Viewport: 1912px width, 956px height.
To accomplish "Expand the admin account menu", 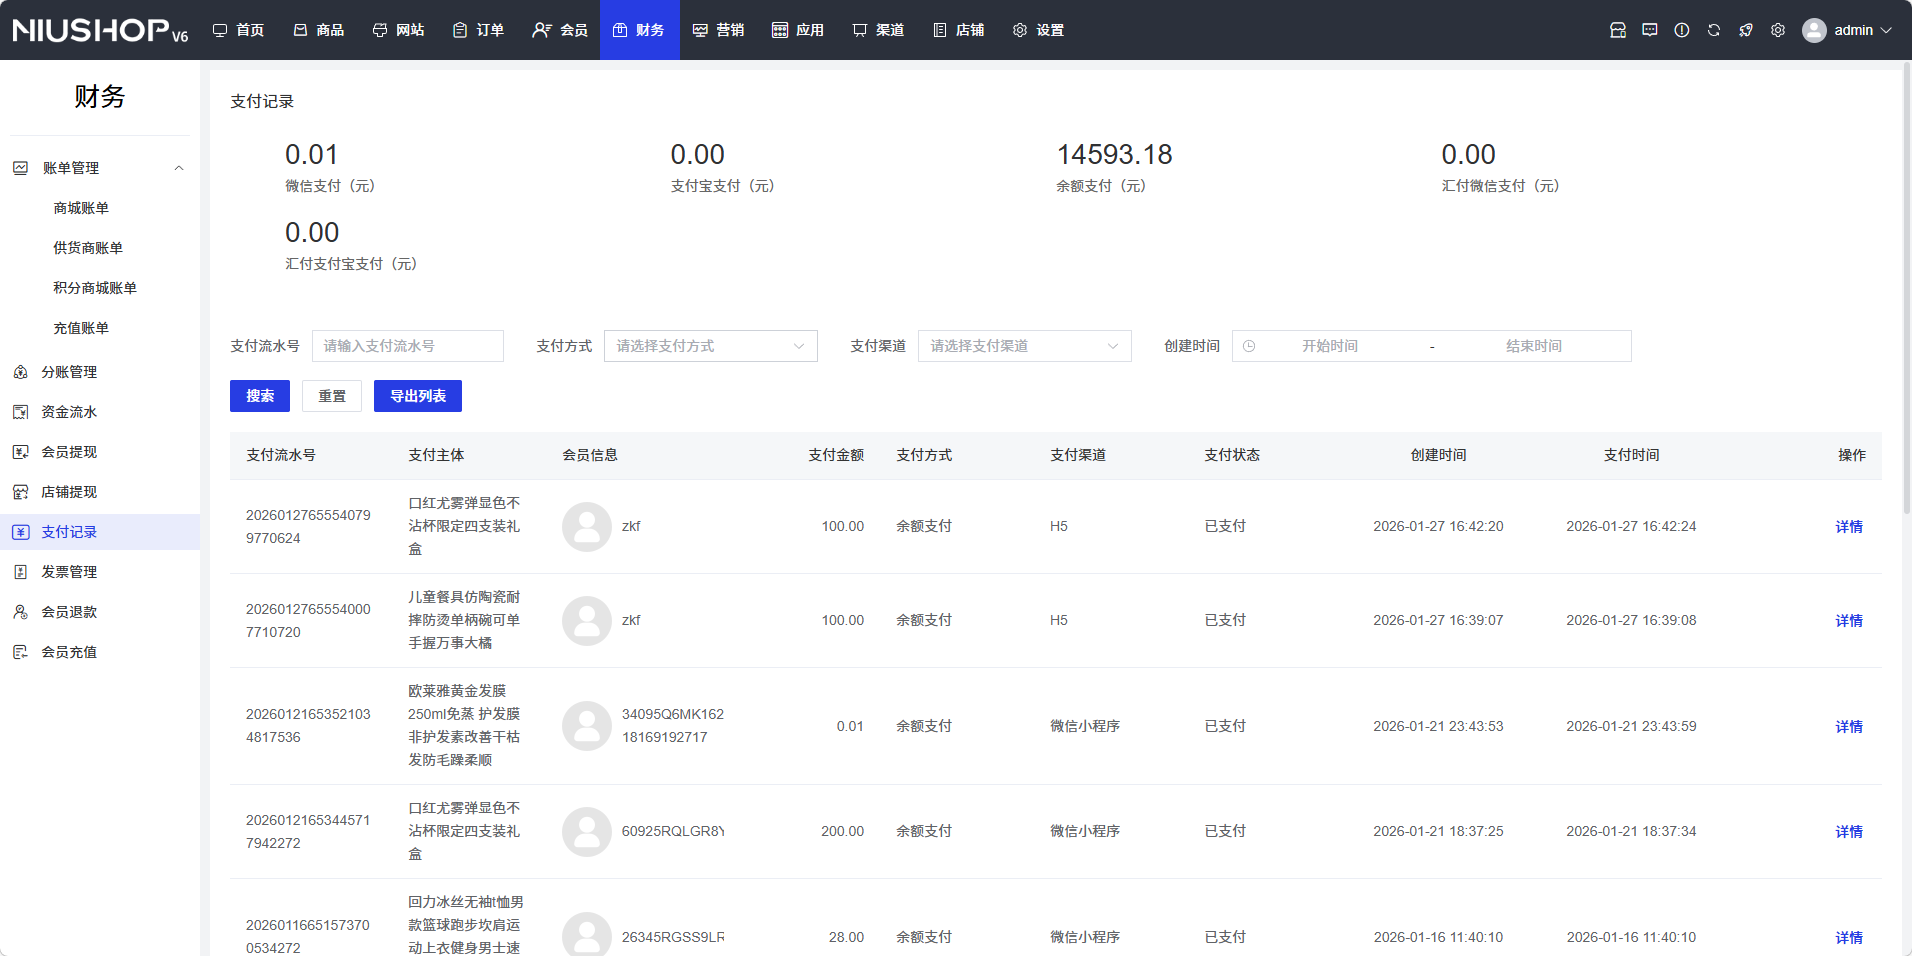I will pyautogui.click(x=1848, y=30).
